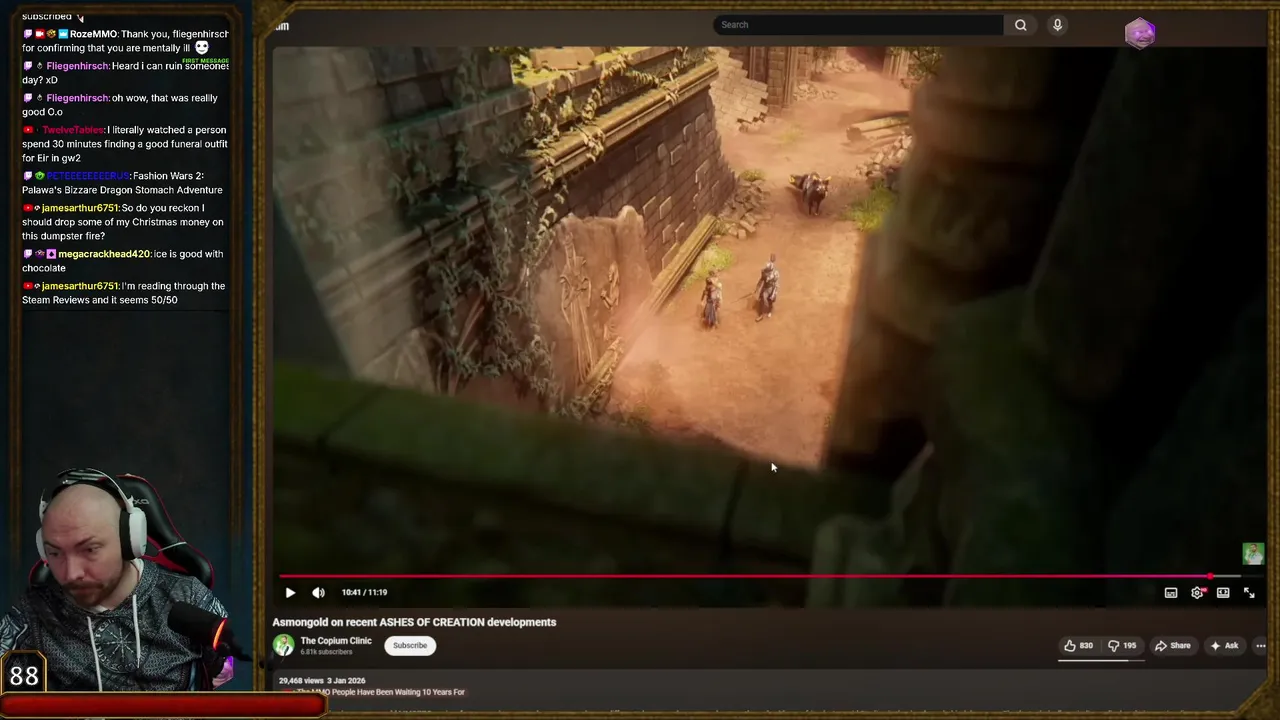
Task: Start voice search with microphone icon
Action: 1057,25
